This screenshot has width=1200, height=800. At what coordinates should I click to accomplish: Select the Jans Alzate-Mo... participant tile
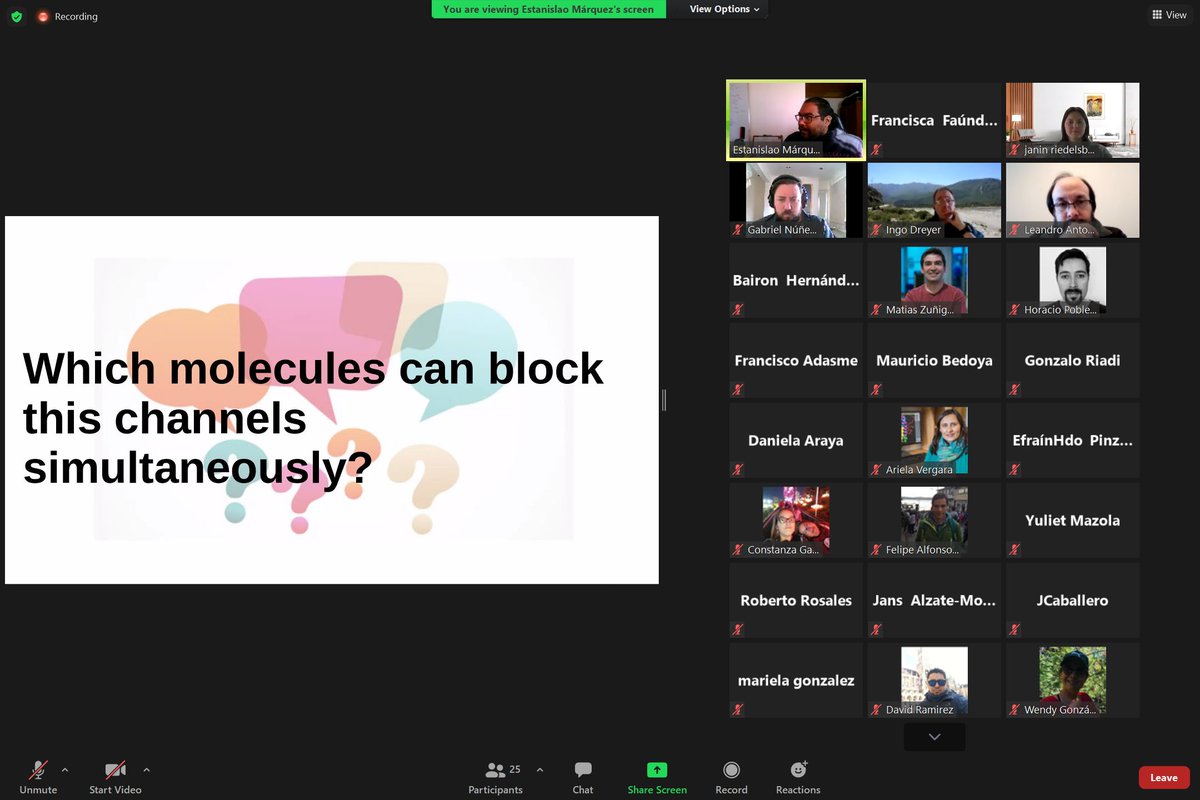click(934, 600)
